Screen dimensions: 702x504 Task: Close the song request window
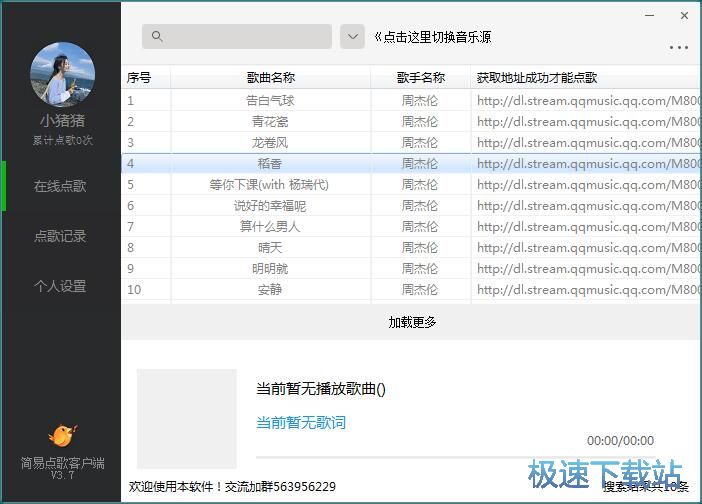tap(685, 16)
